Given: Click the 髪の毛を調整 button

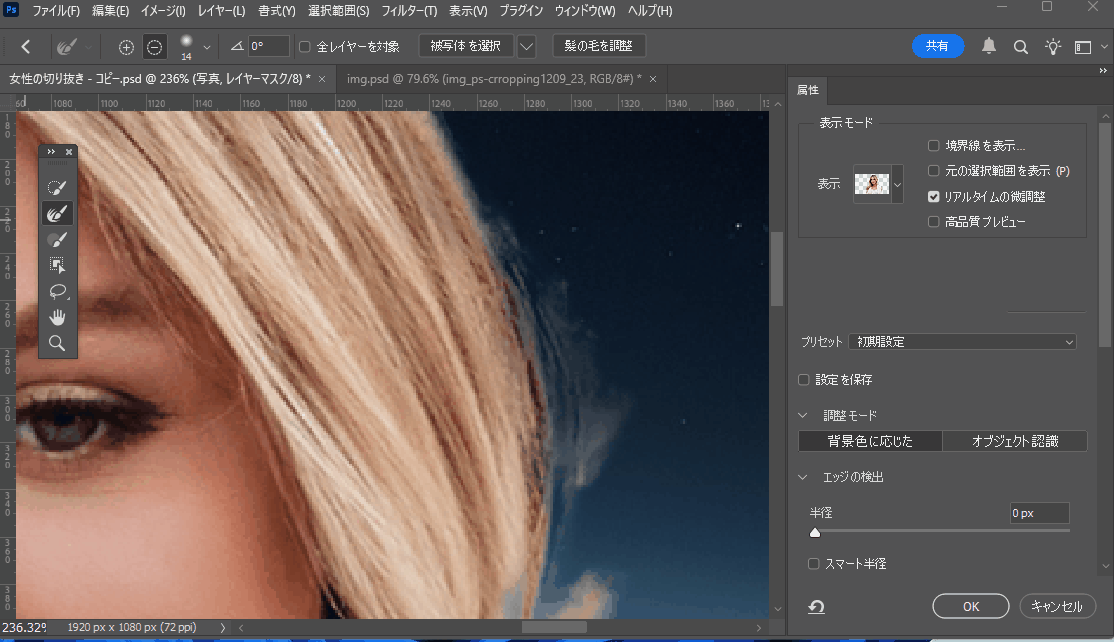Looking at the screenshot, I should click(598, 46).
